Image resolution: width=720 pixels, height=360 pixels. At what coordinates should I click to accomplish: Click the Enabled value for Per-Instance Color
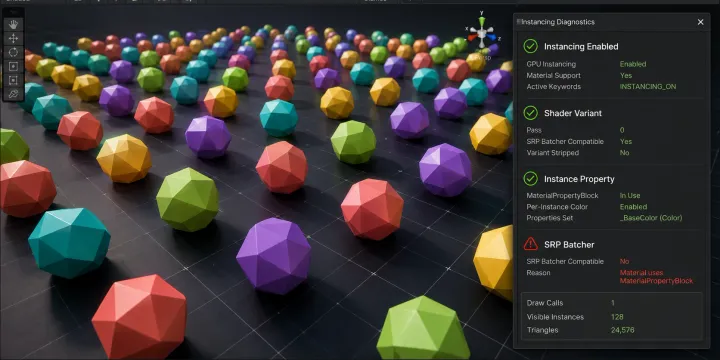click(633, 207)
